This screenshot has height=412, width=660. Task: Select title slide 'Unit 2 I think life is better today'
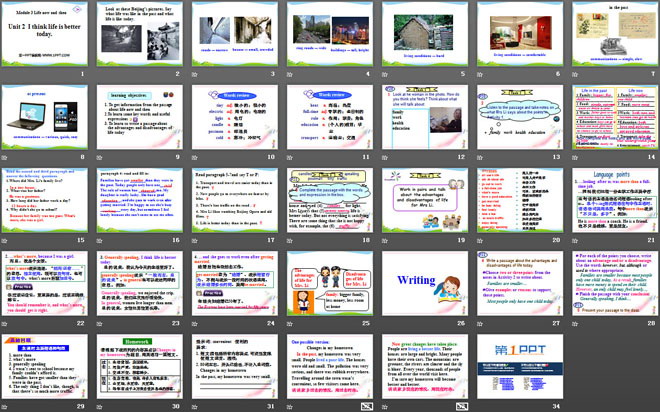(x=45, y=34)
